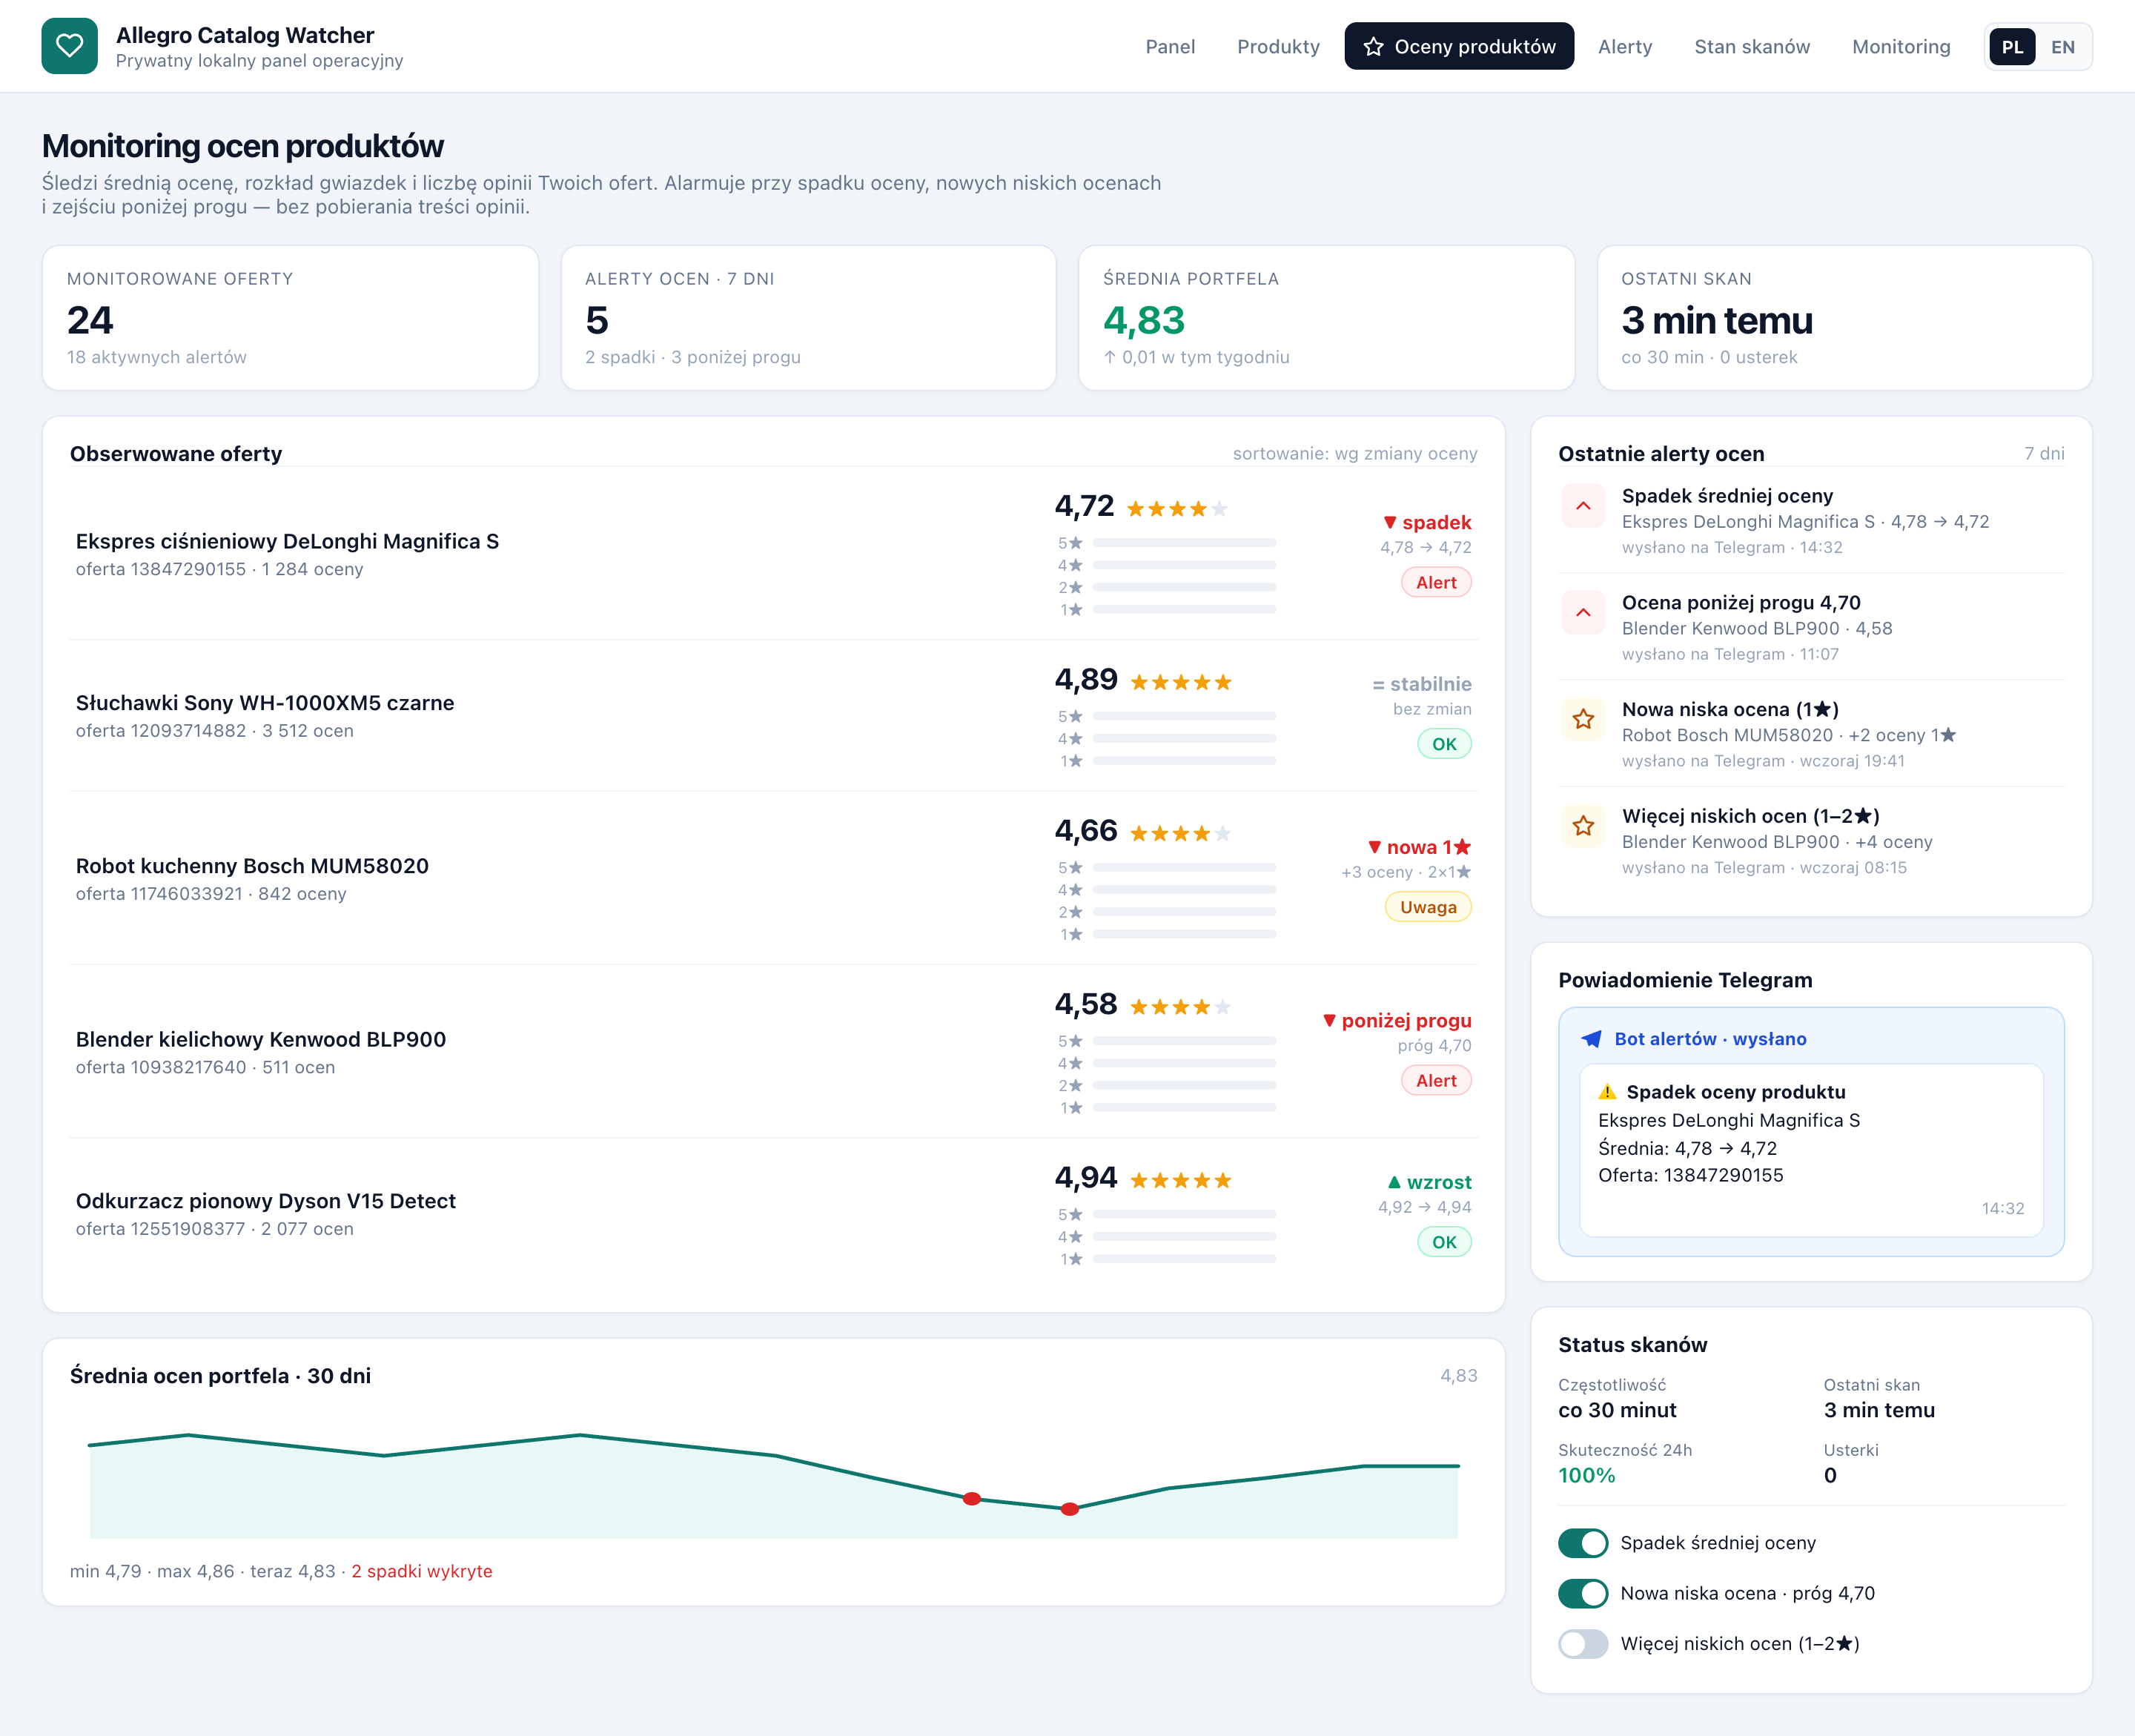Click 2 spadki wykryte text
The image size is (2135, 1736).
(422, 1572)
